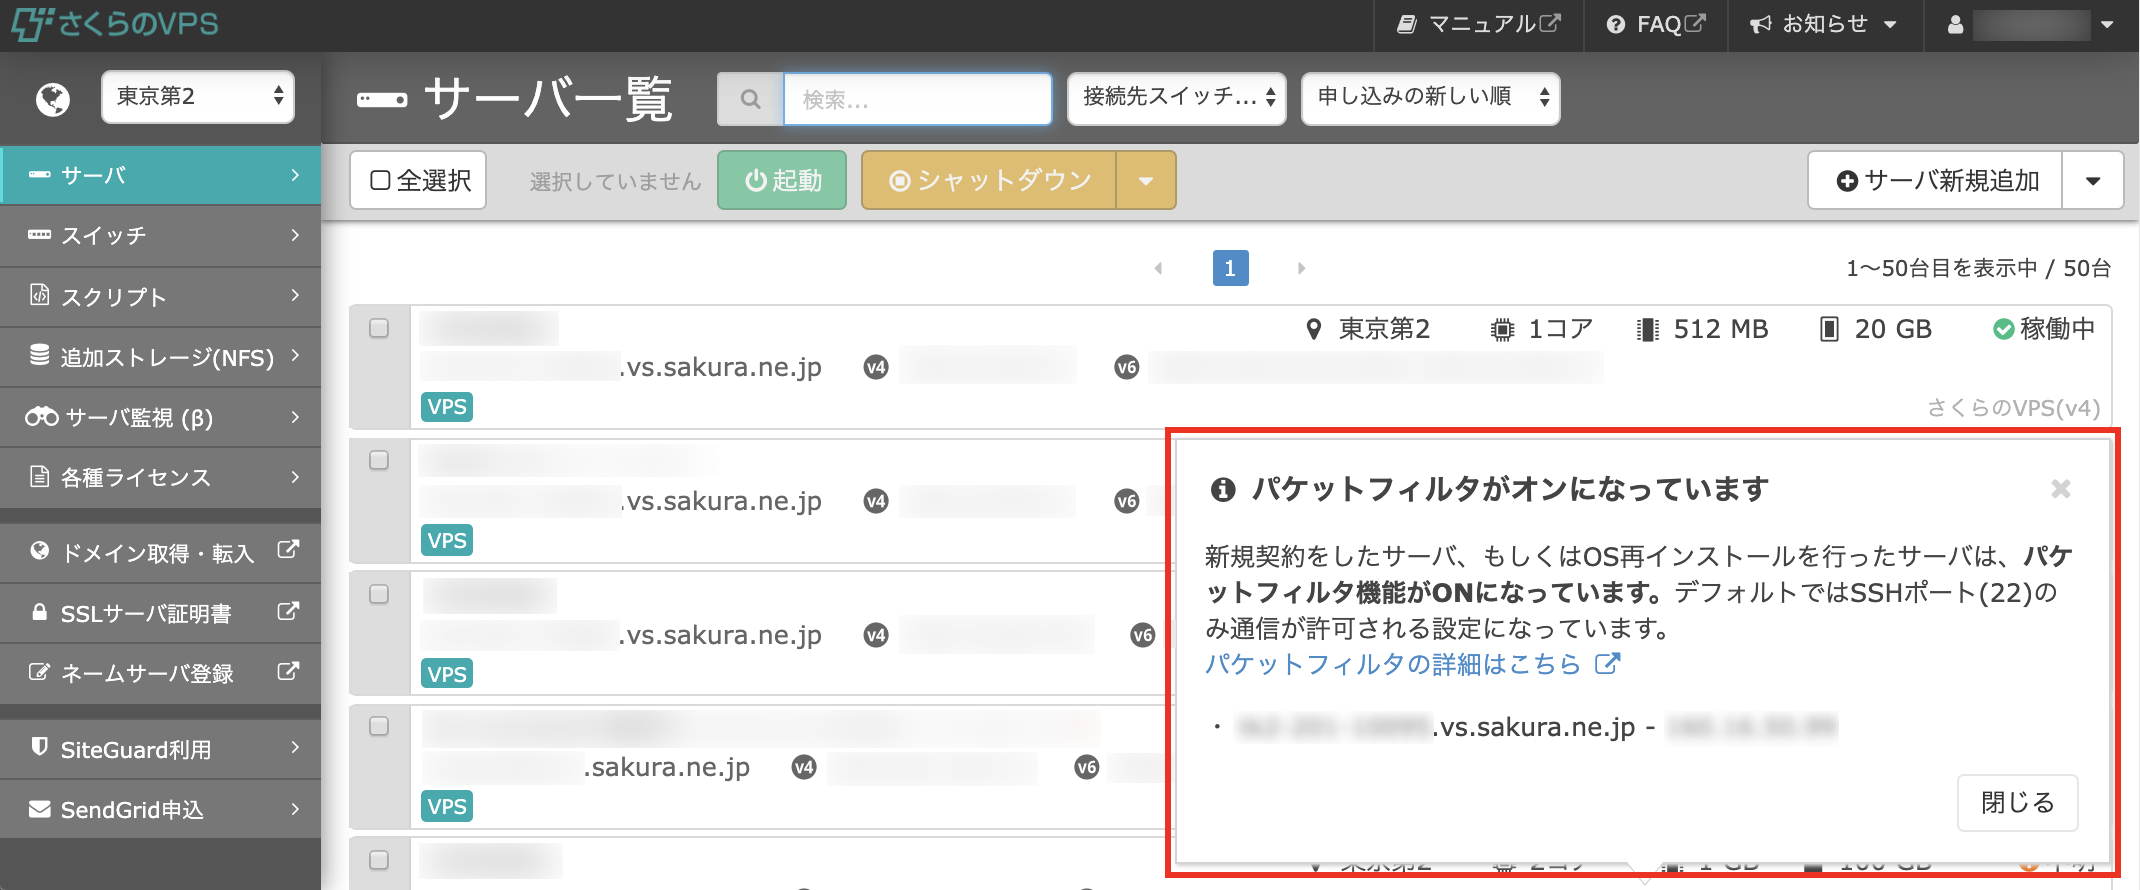Go to previous page arrow
2140x890 pixels.
1158,268
